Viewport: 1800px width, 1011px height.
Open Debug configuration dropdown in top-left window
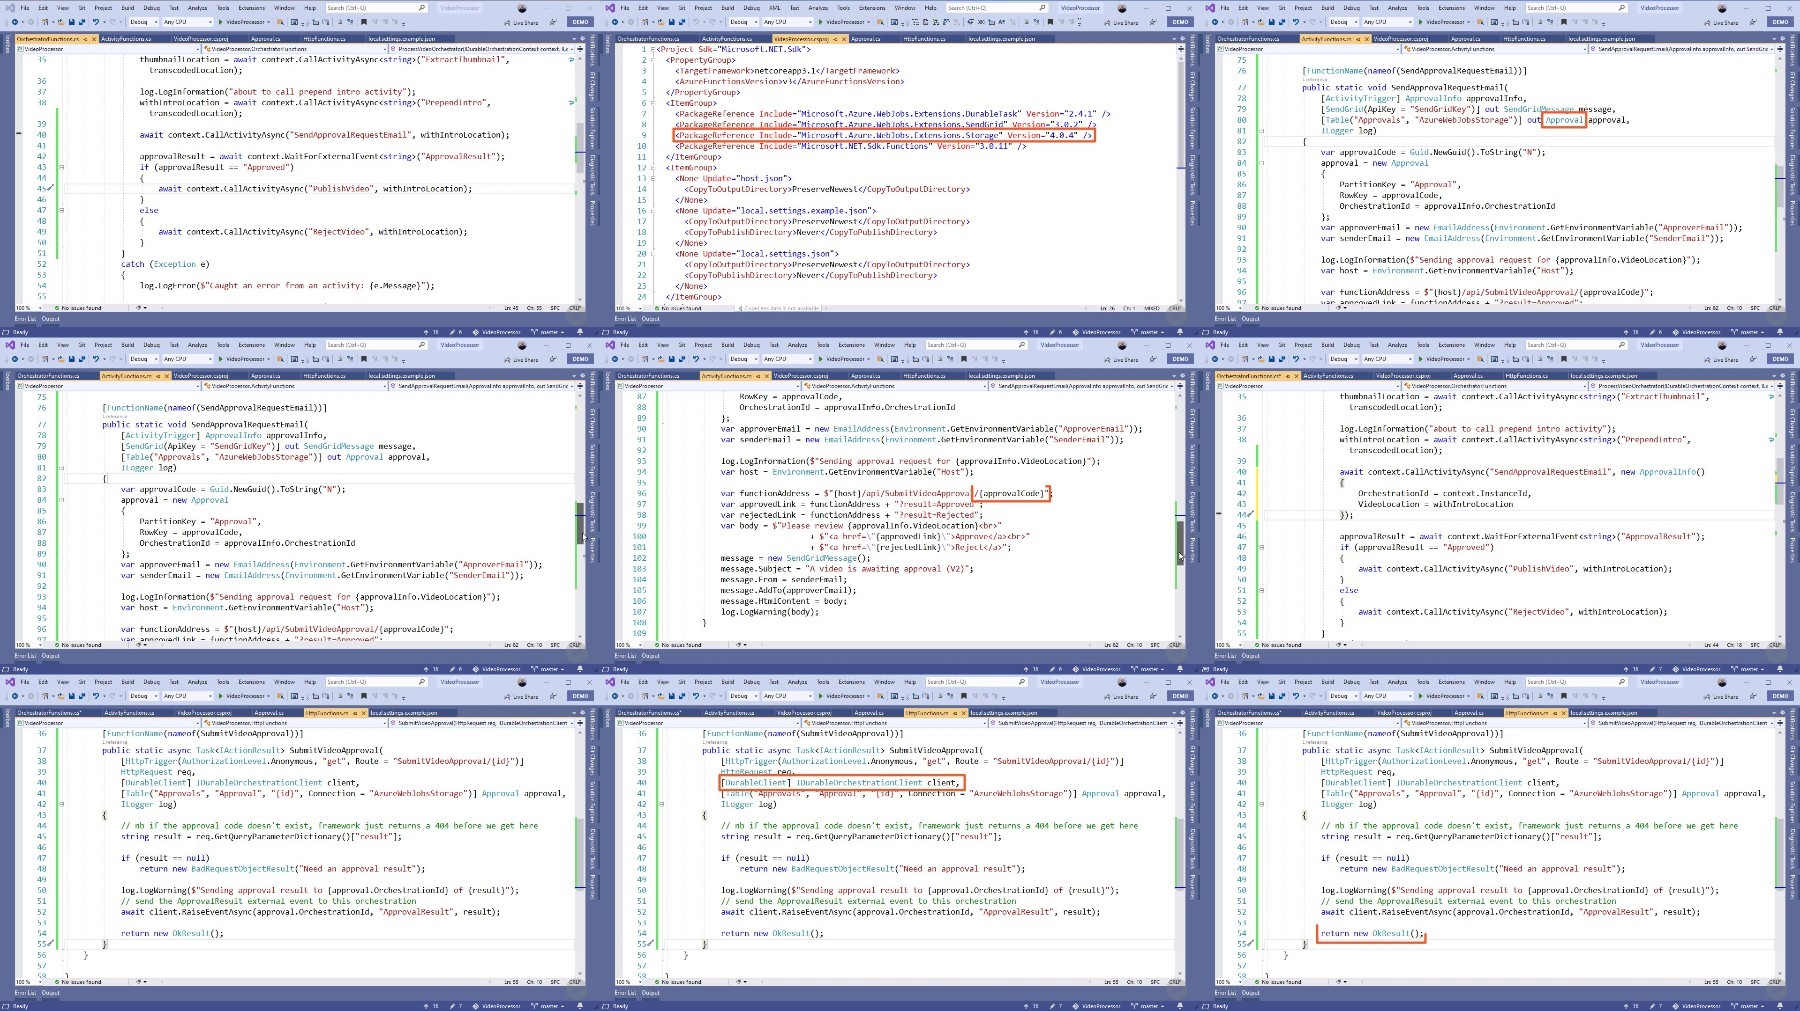[143, 22]
